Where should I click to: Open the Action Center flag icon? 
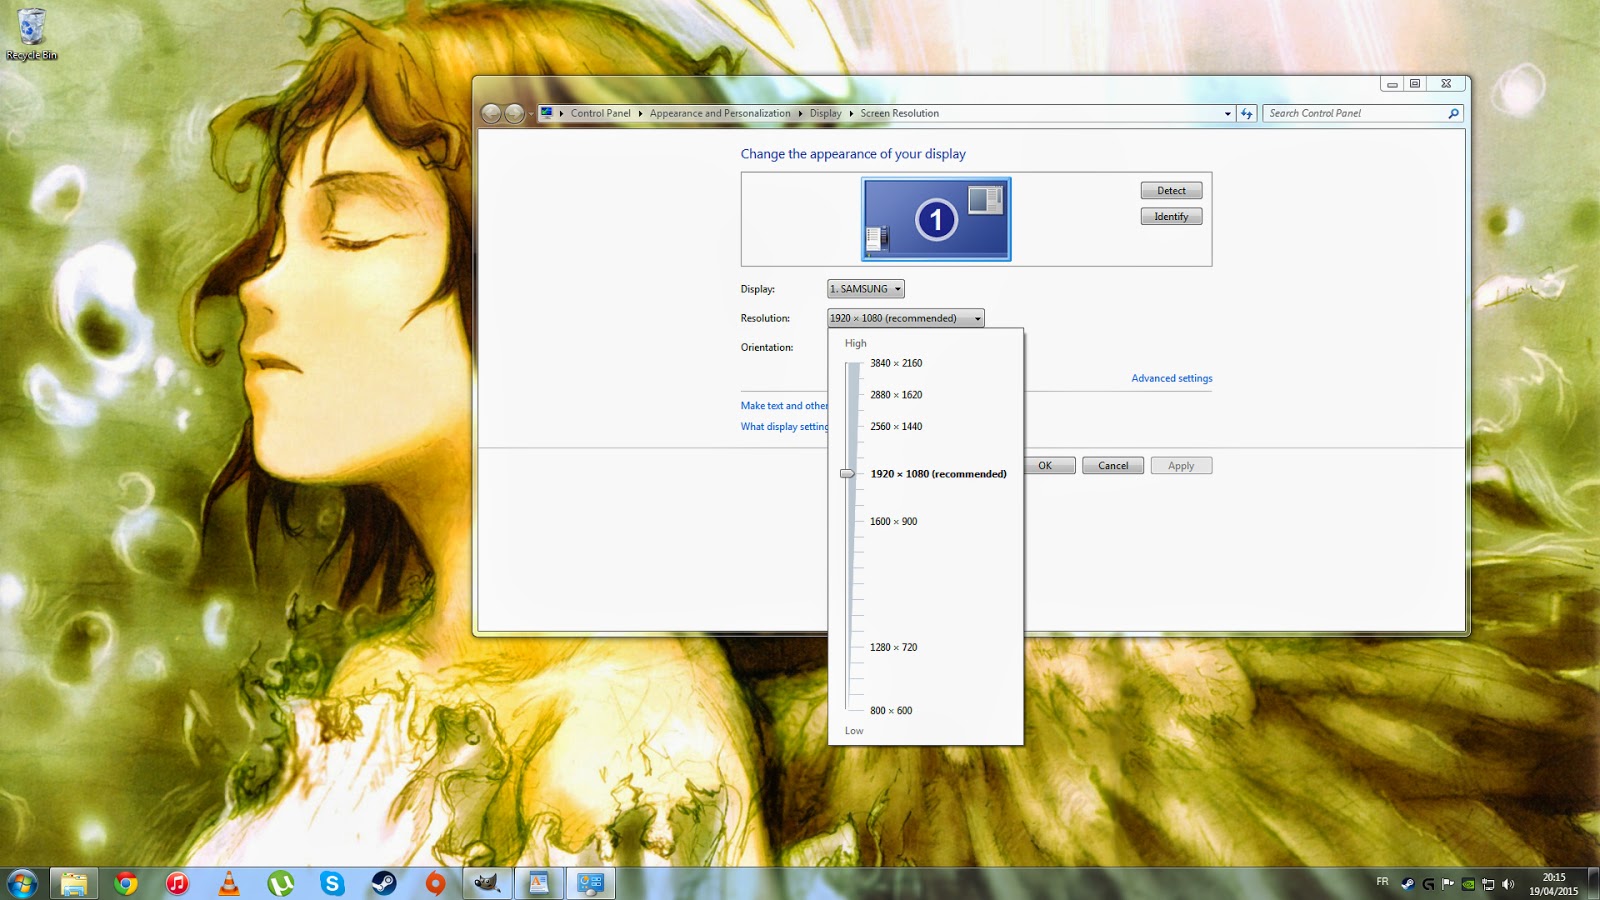tap(1448, 884)
